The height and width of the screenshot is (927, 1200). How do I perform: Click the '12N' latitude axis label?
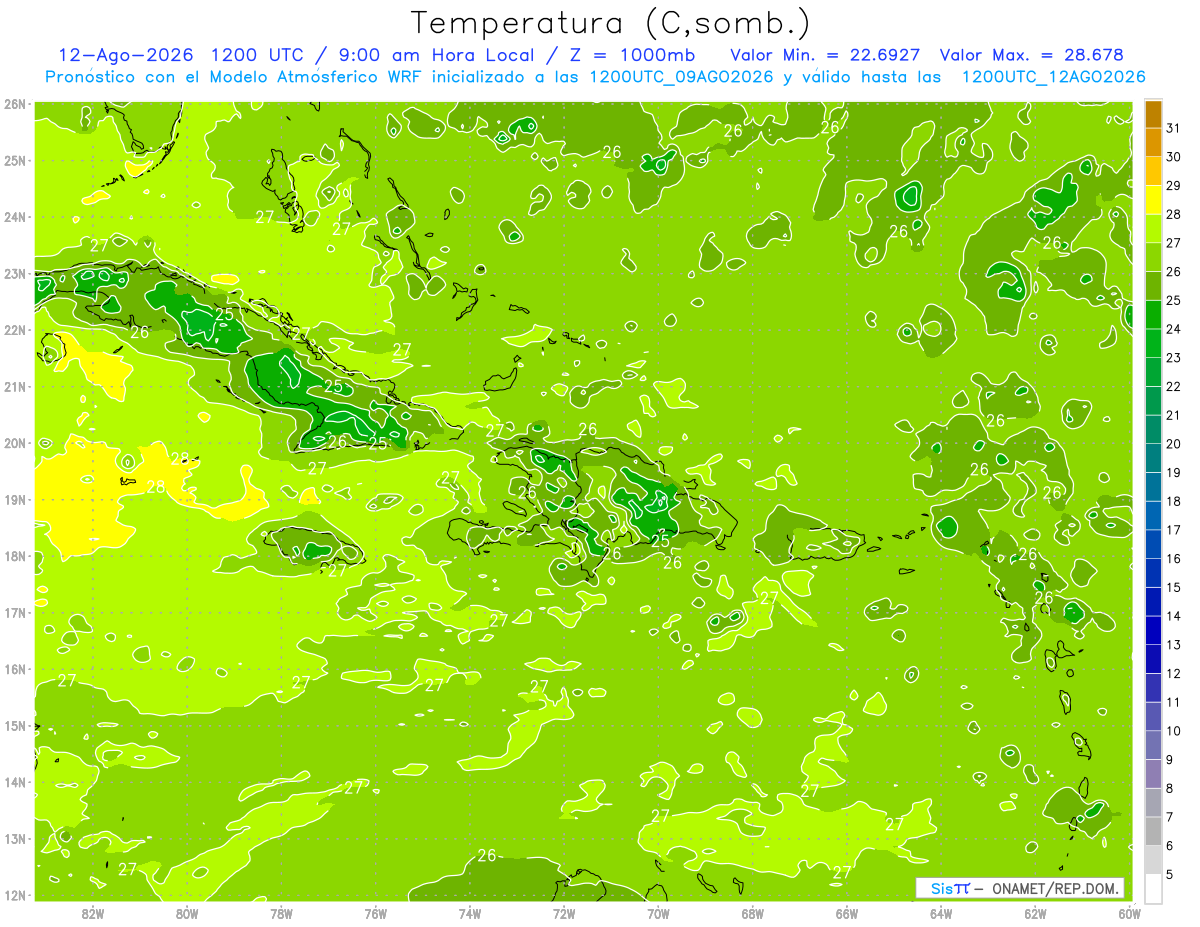click(x=14, y=895)
